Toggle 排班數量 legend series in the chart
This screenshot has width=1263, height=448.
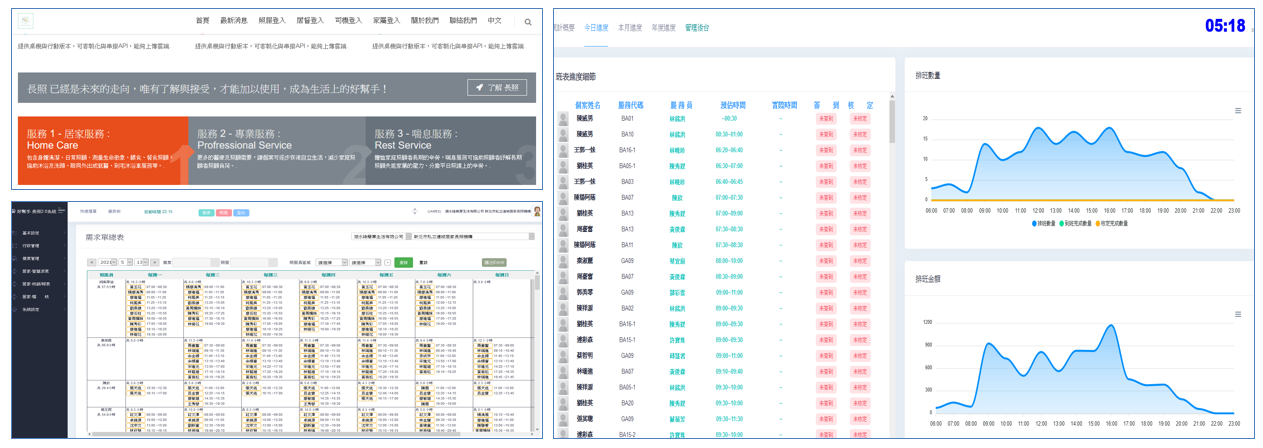(1045, 224)
